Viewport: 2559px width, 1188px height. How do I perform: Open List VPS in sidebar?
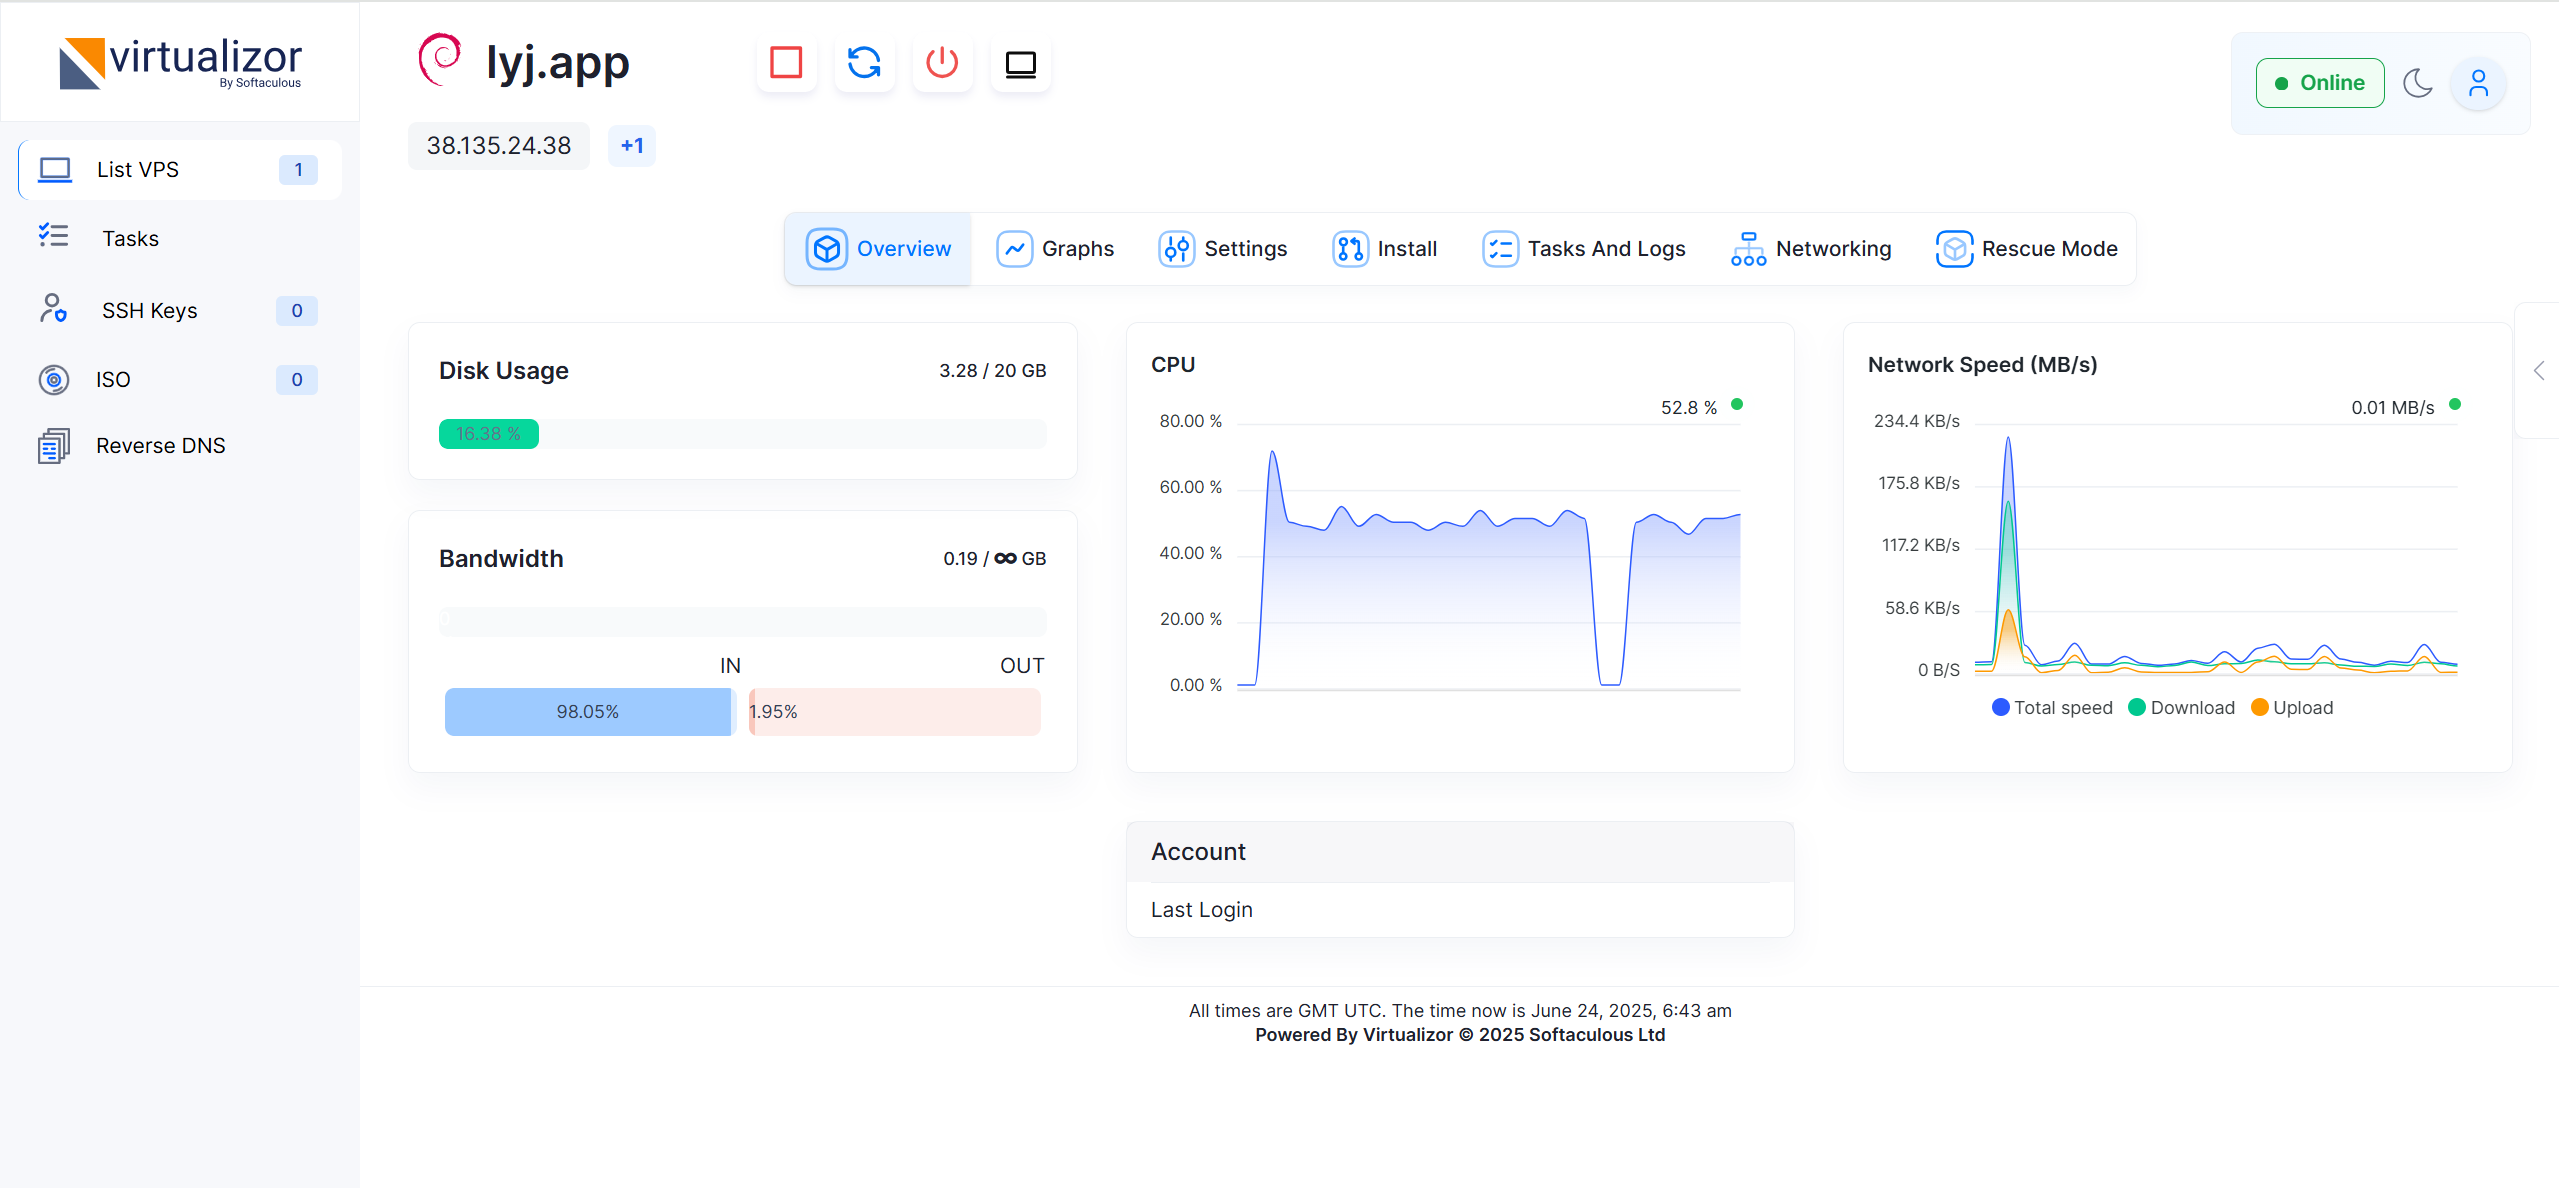coord(180,170)
